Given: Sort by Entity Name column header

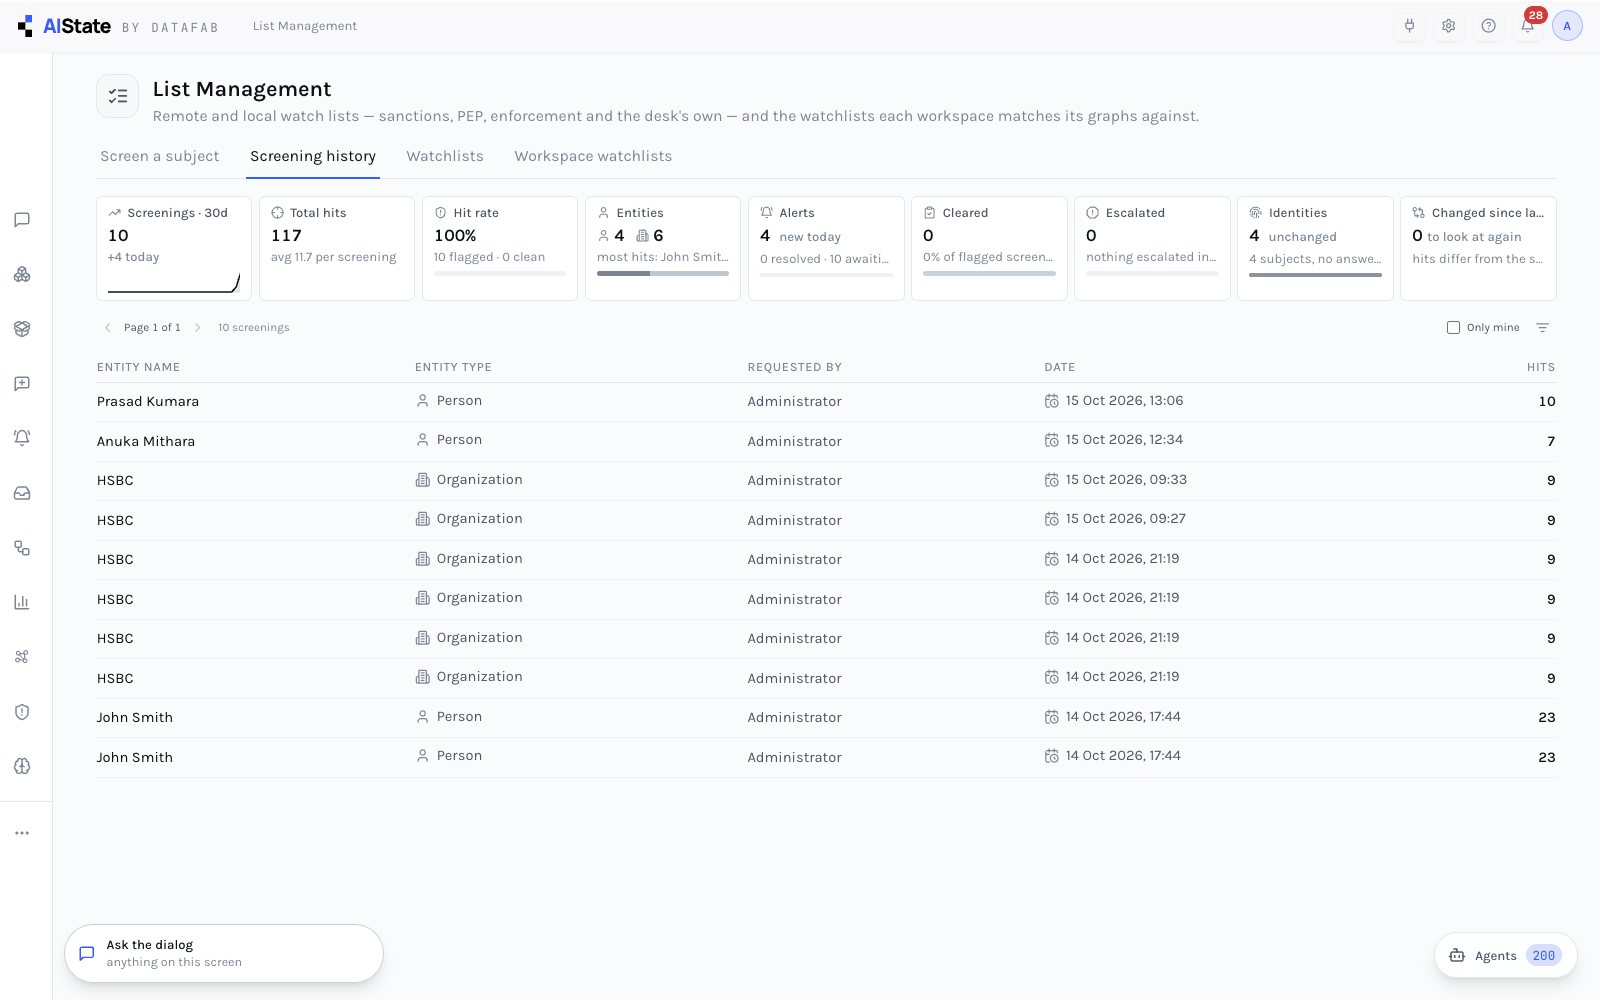Looking at the screenshot, I should pos(138,367).
